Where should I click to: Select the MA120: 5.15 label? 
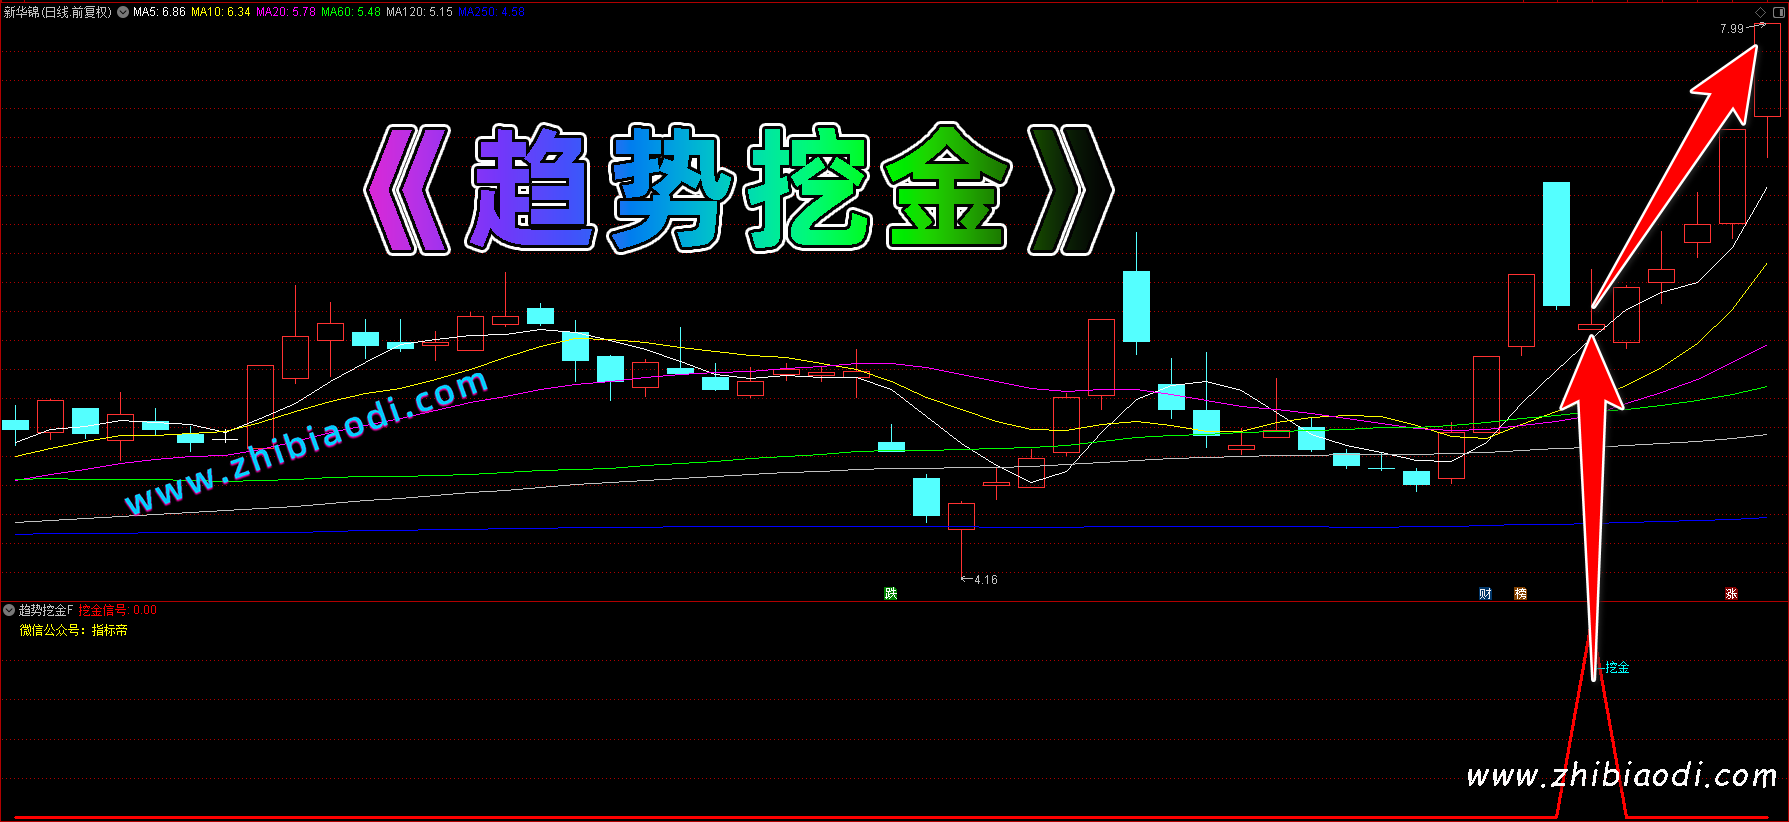(x=419, y=12)
